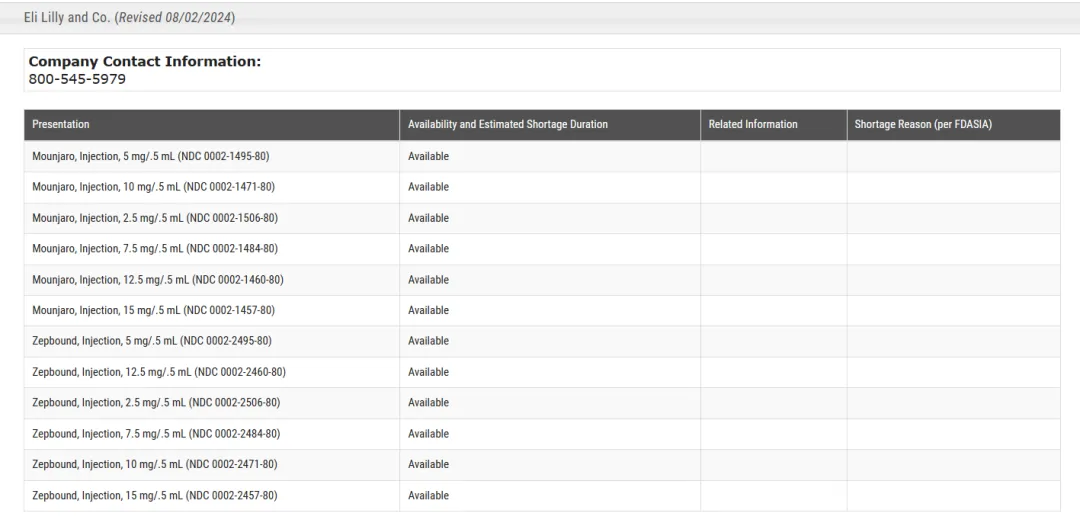This screenshot has width=1080, height=526.
Task: Select the Mounjaro 2.5 mg/.5 mL presentation
Action: (155, 218)
